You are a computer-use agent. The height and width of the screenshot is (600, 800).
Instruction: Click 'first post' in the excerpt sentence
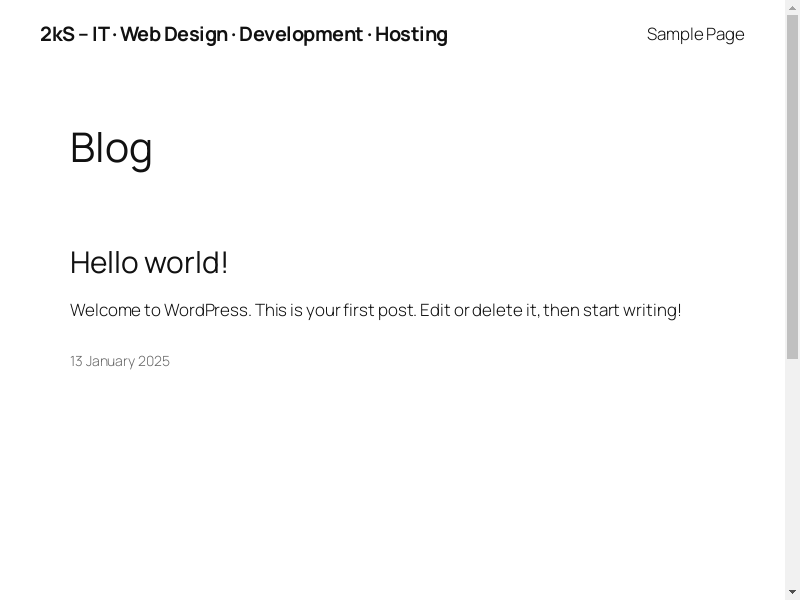coord(379,310)
